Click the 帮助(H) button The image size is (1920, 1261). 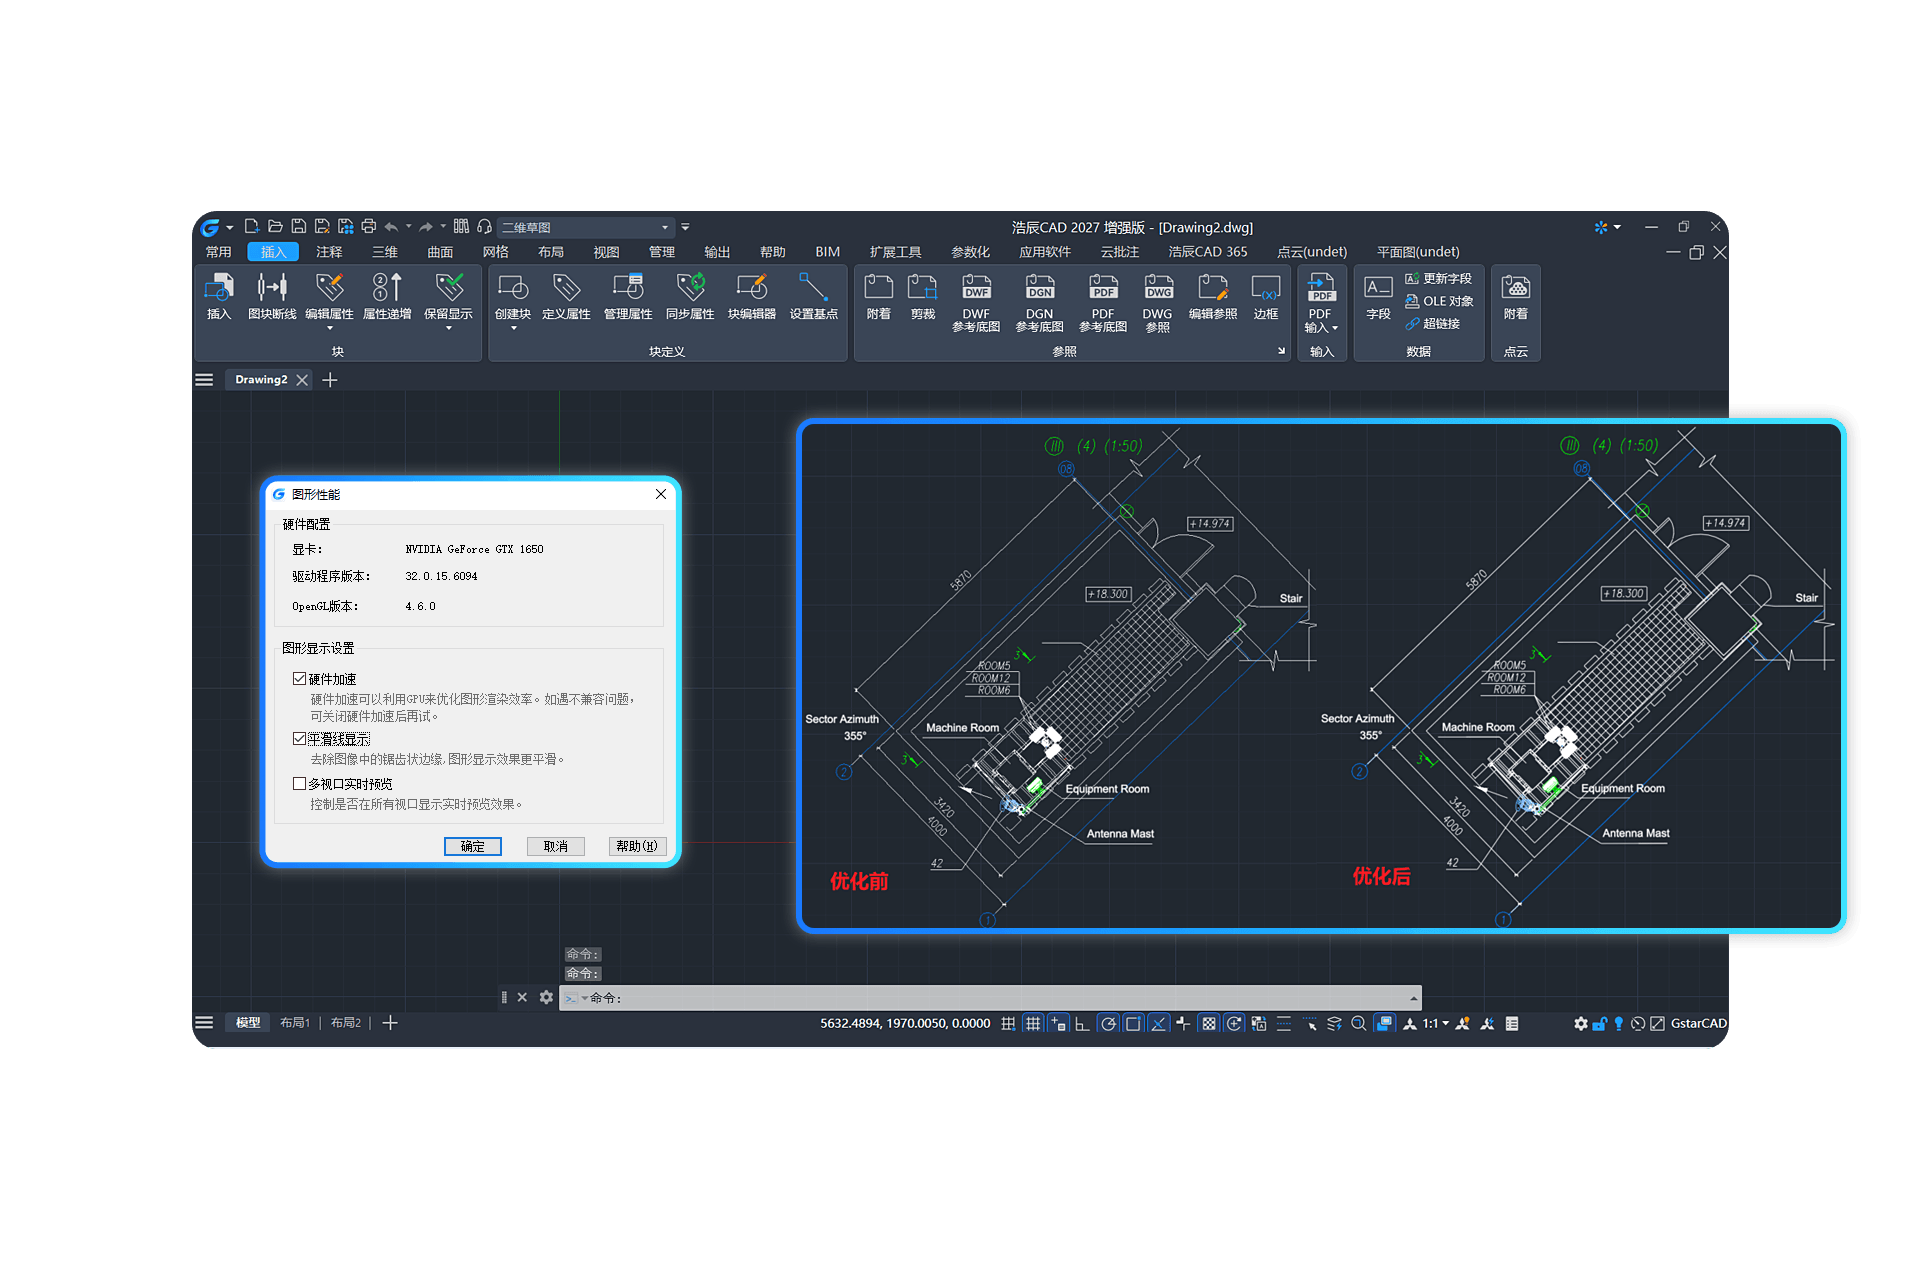point(637,846)
